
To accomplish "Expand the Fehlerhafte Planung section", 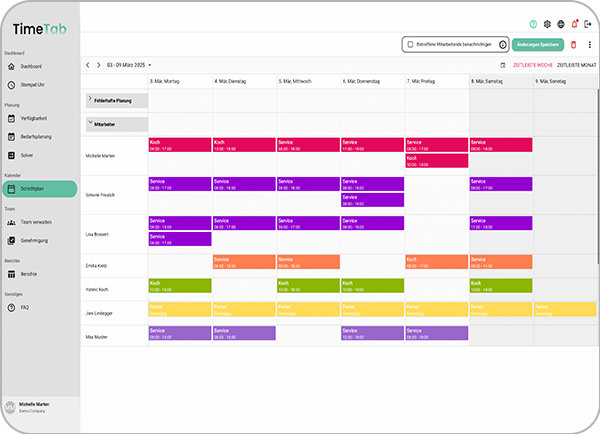I will click(91, 100).
